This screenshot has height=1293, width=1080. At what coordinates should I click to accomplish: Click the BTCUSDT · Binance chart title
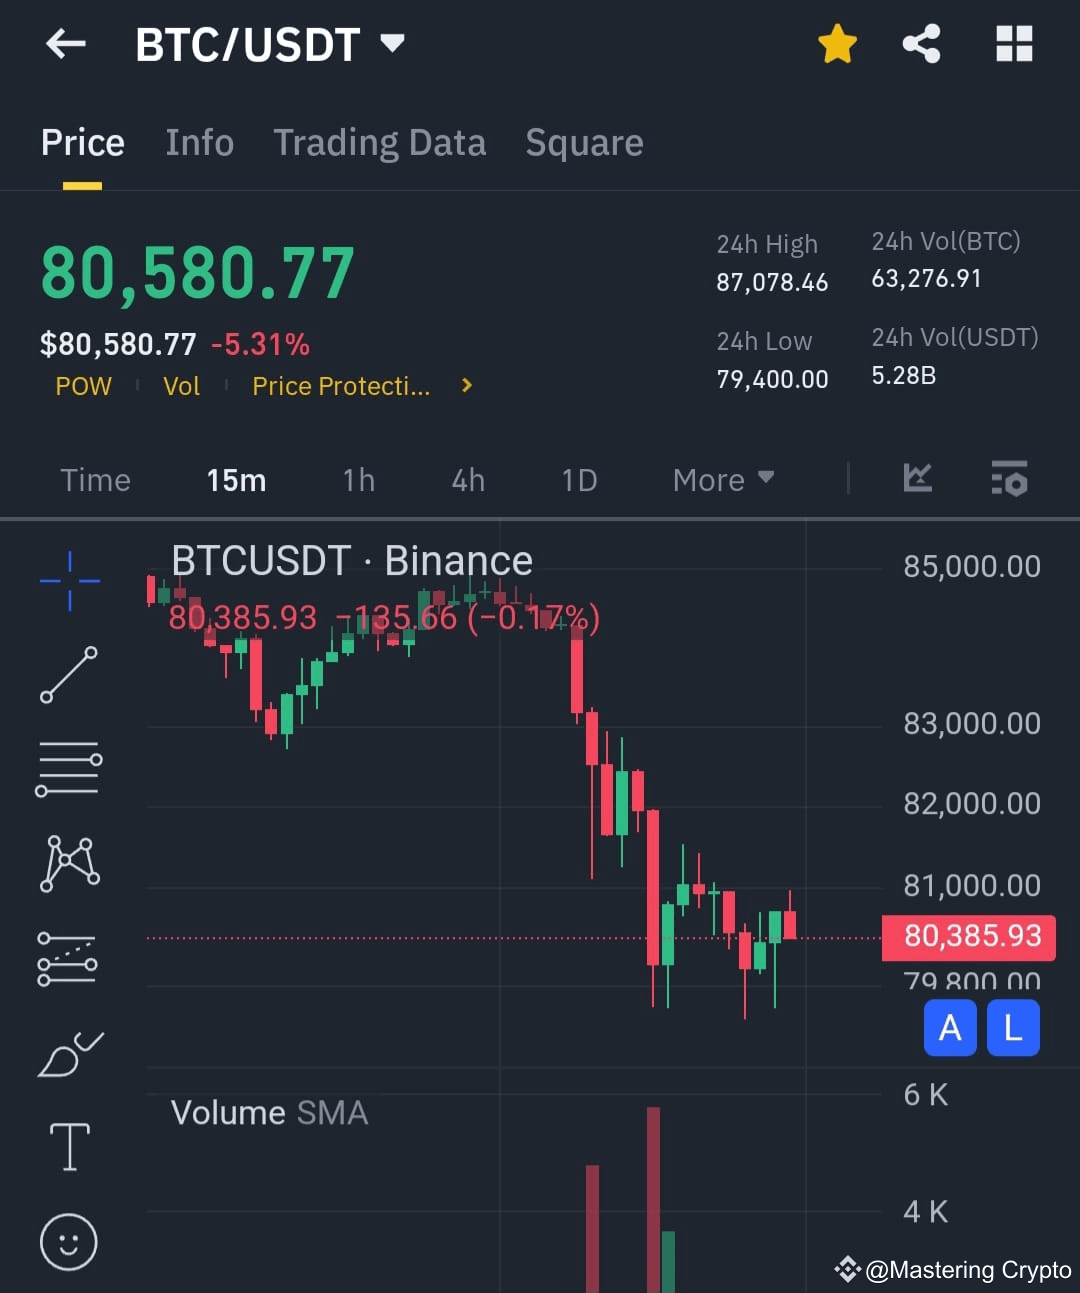pyautogui.click(x=352, y=561)
